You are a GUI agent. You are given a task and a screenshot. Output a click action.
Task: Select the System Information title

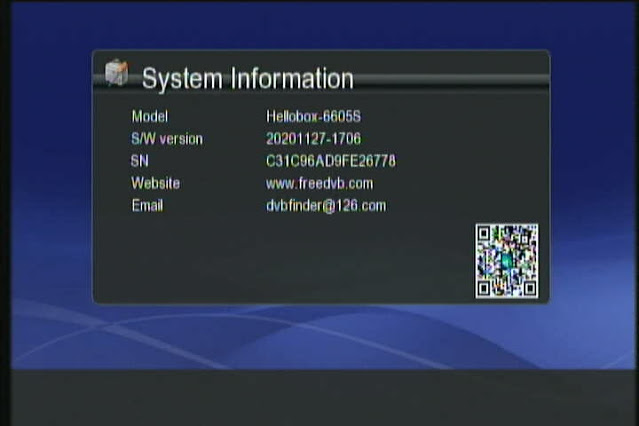[x=248, y=79]
